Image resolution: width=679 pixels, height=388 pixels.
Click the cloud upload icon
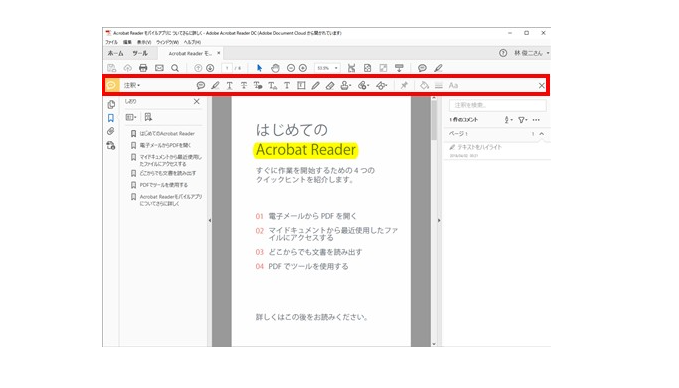pyautogui.click(x=127, y=68)
